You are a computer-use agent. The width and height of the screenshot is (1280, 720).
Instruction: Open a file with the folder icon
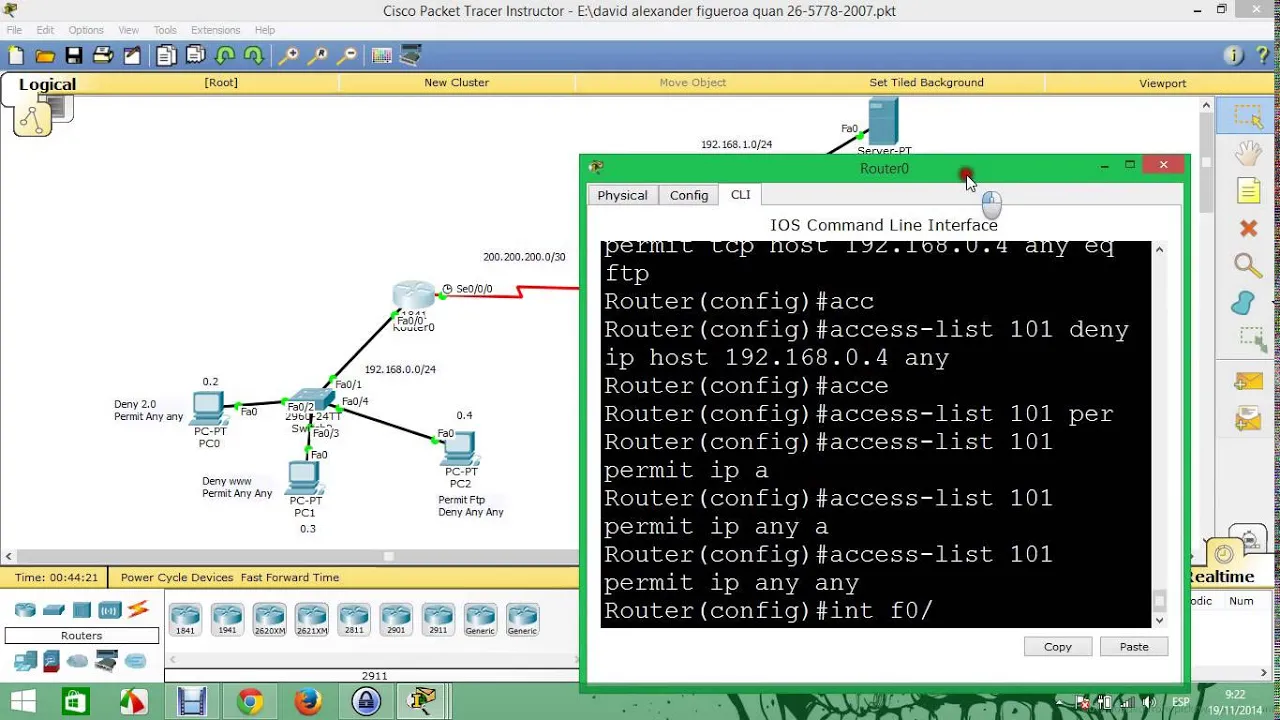[45, 56]
